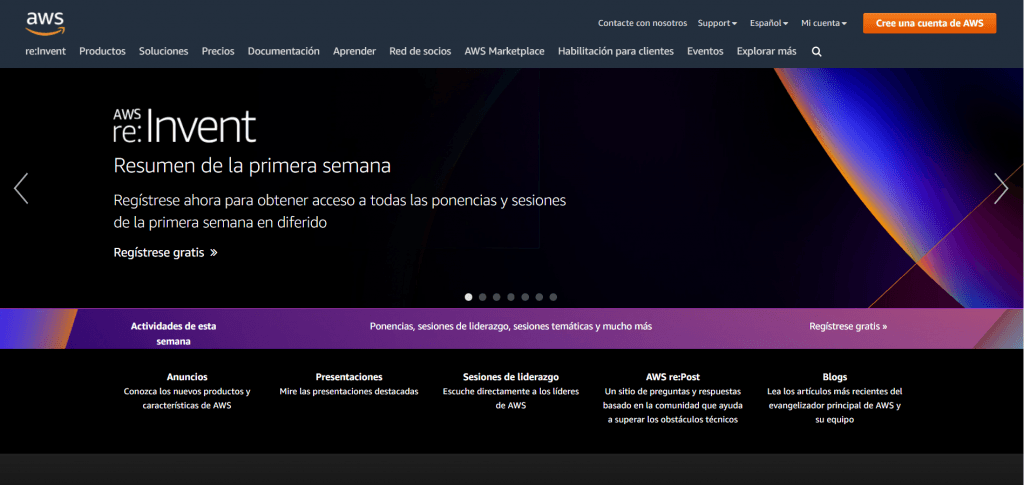
Task: Click Regístrese gratis in the purple bar
Action: click(848, 326)
